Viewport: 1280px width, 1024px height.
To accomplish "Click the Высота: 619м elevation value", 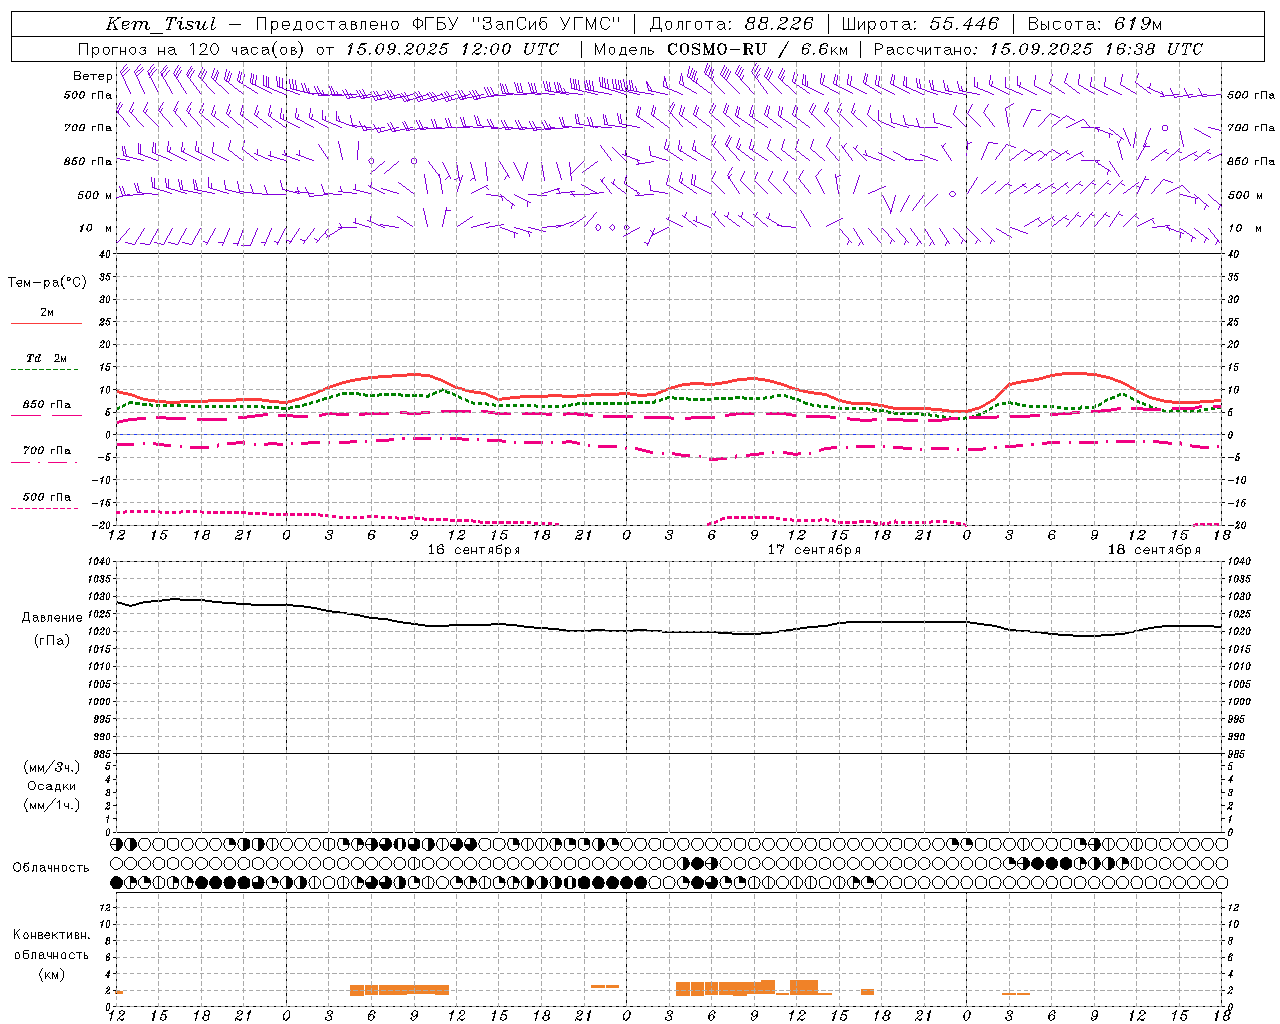I will [x=1095, y=24].
